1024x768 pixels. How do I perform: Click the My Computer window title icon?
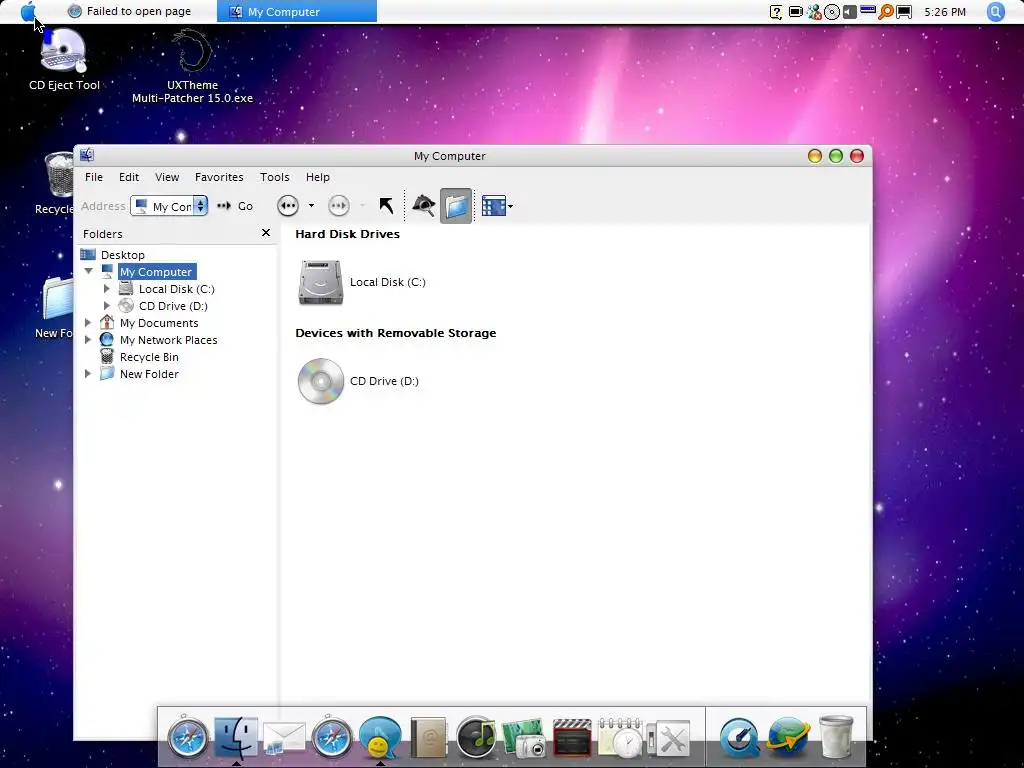(x=87, y=155)
